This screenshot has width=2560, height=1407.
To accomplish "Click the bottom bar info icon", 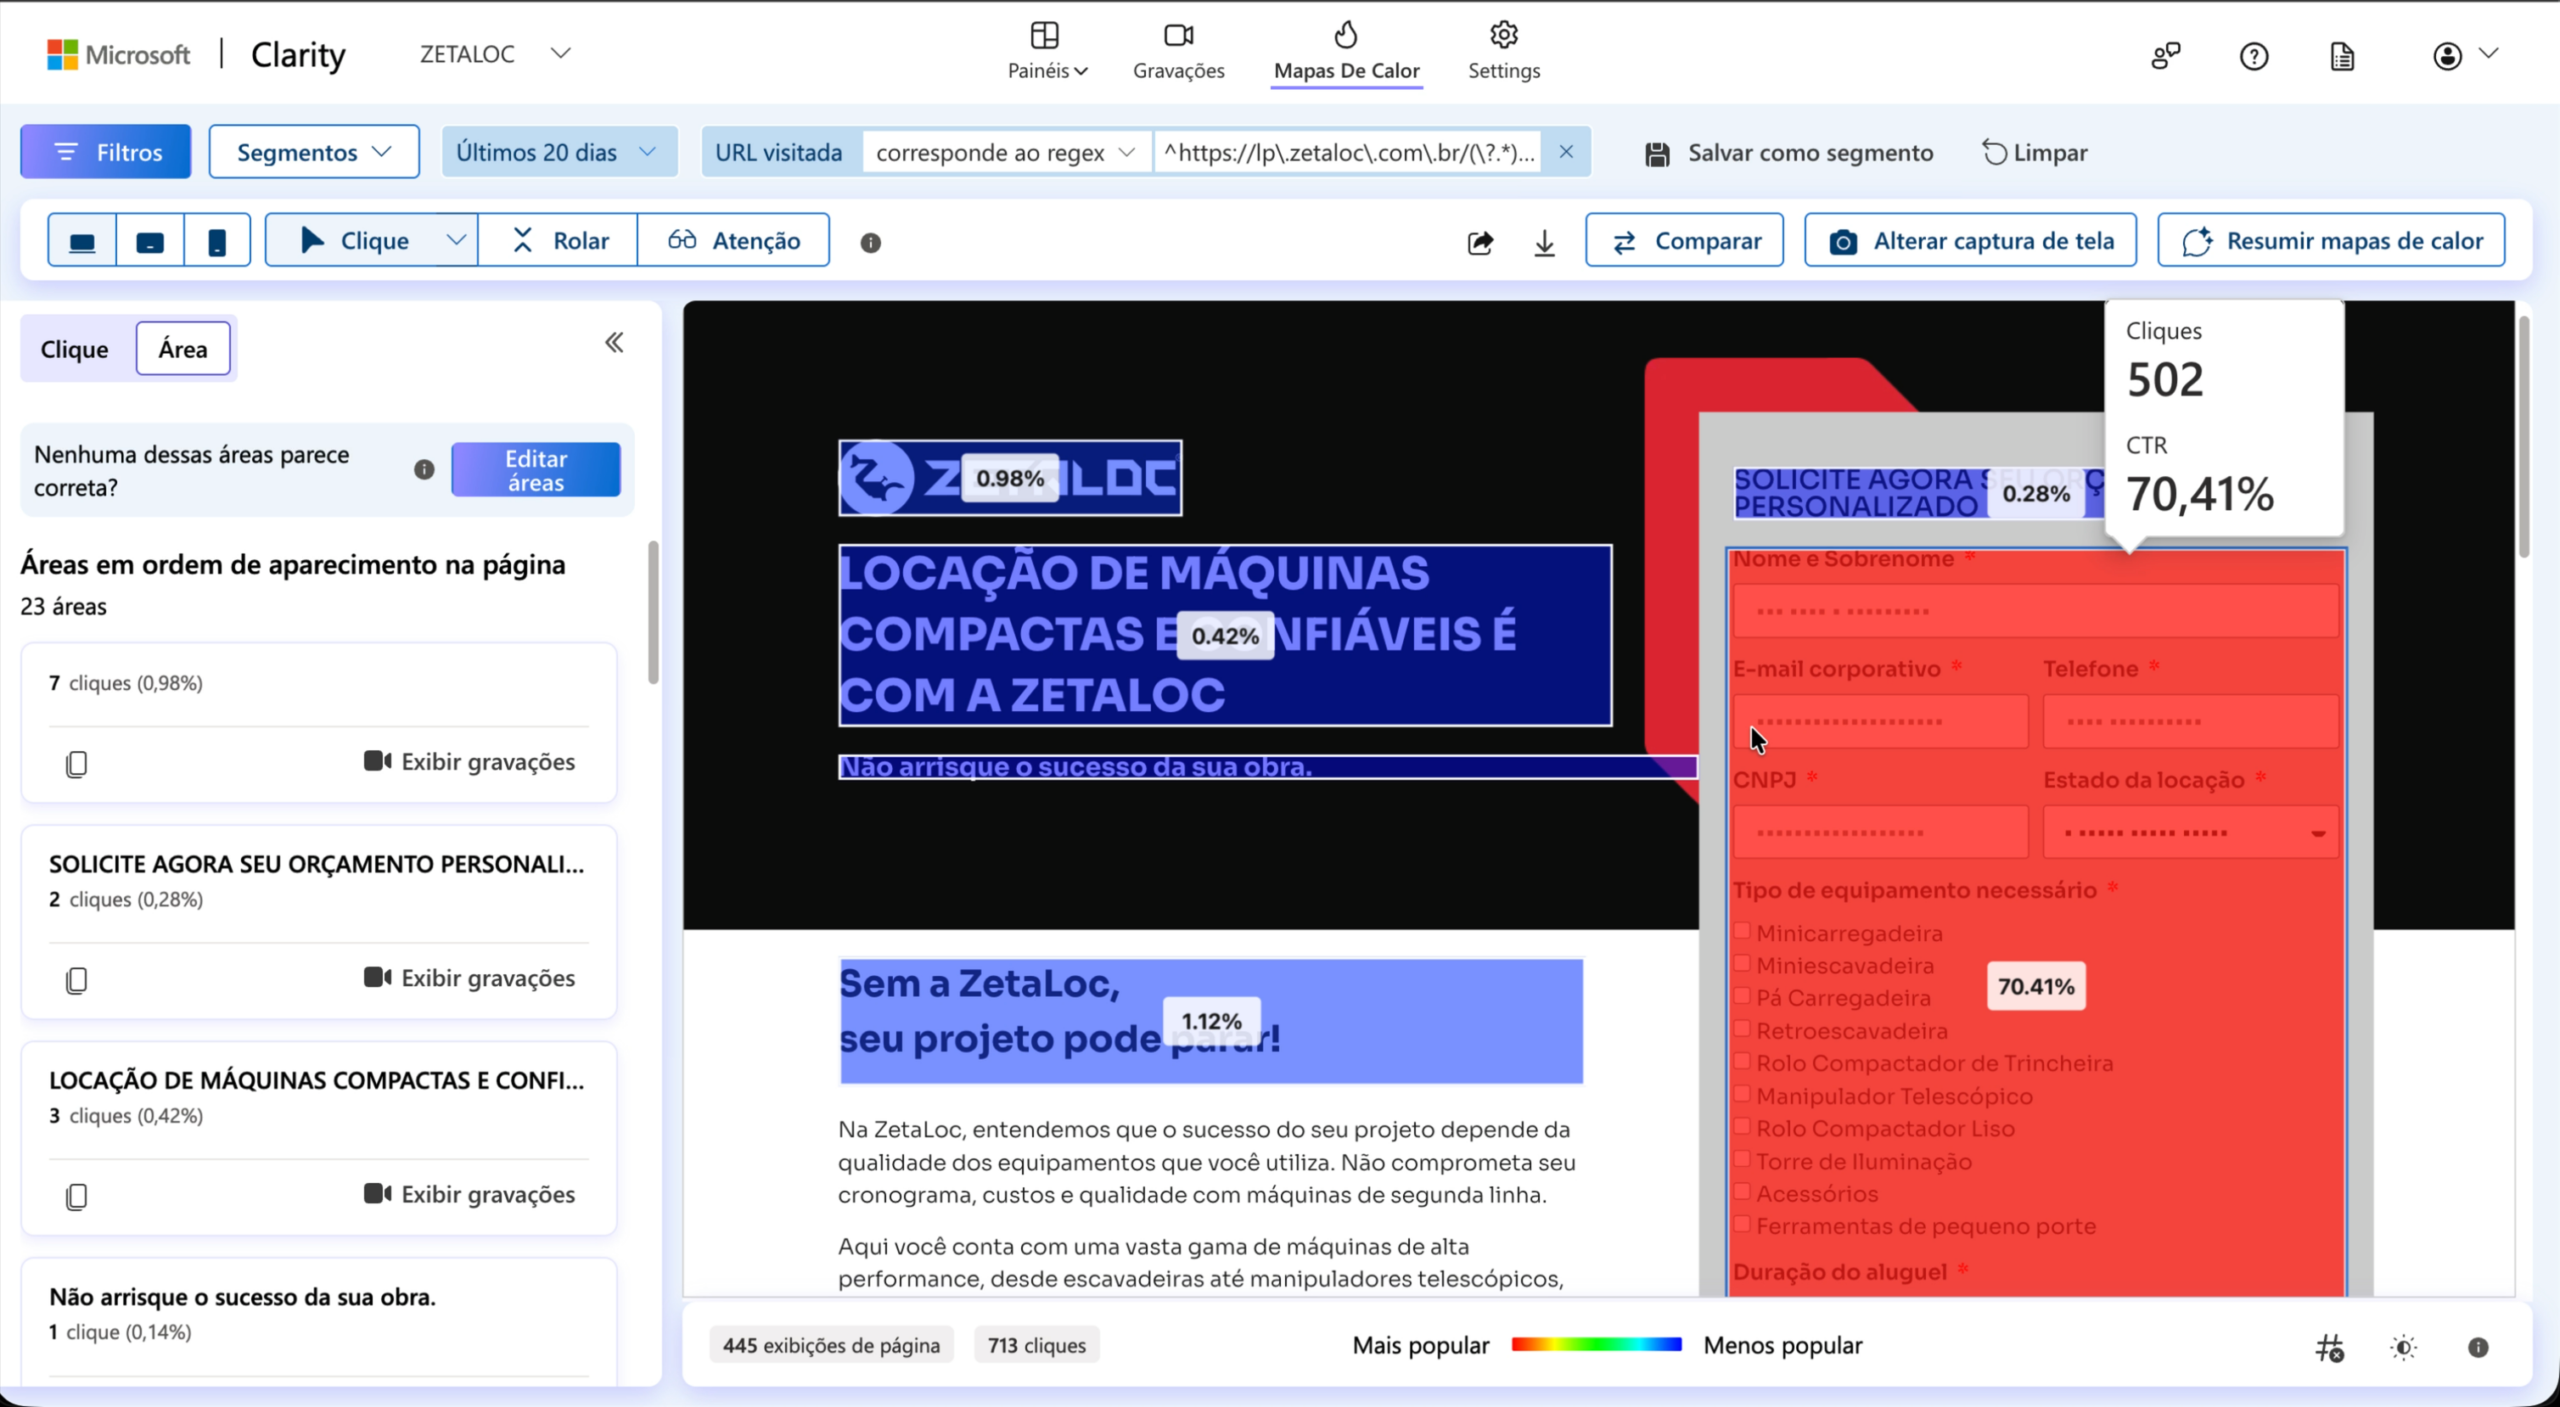I will coord(2478,1348).
